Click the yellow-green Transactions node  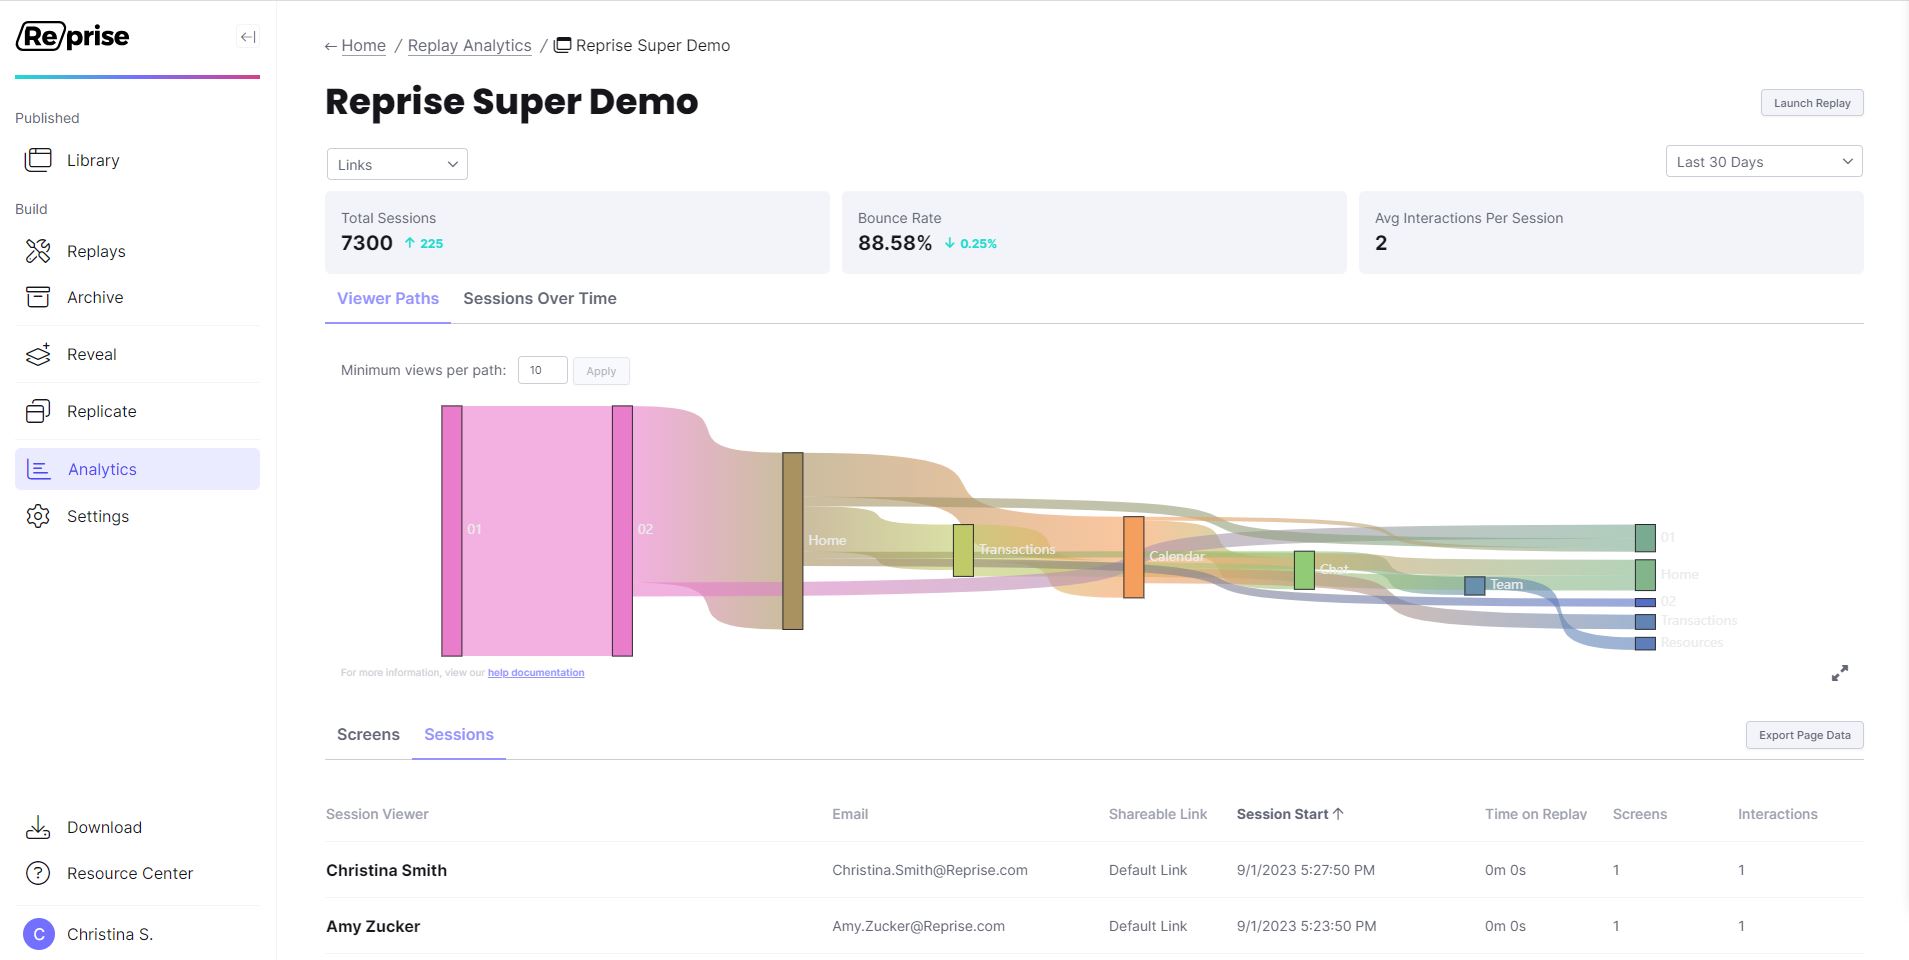click(963, 550)
